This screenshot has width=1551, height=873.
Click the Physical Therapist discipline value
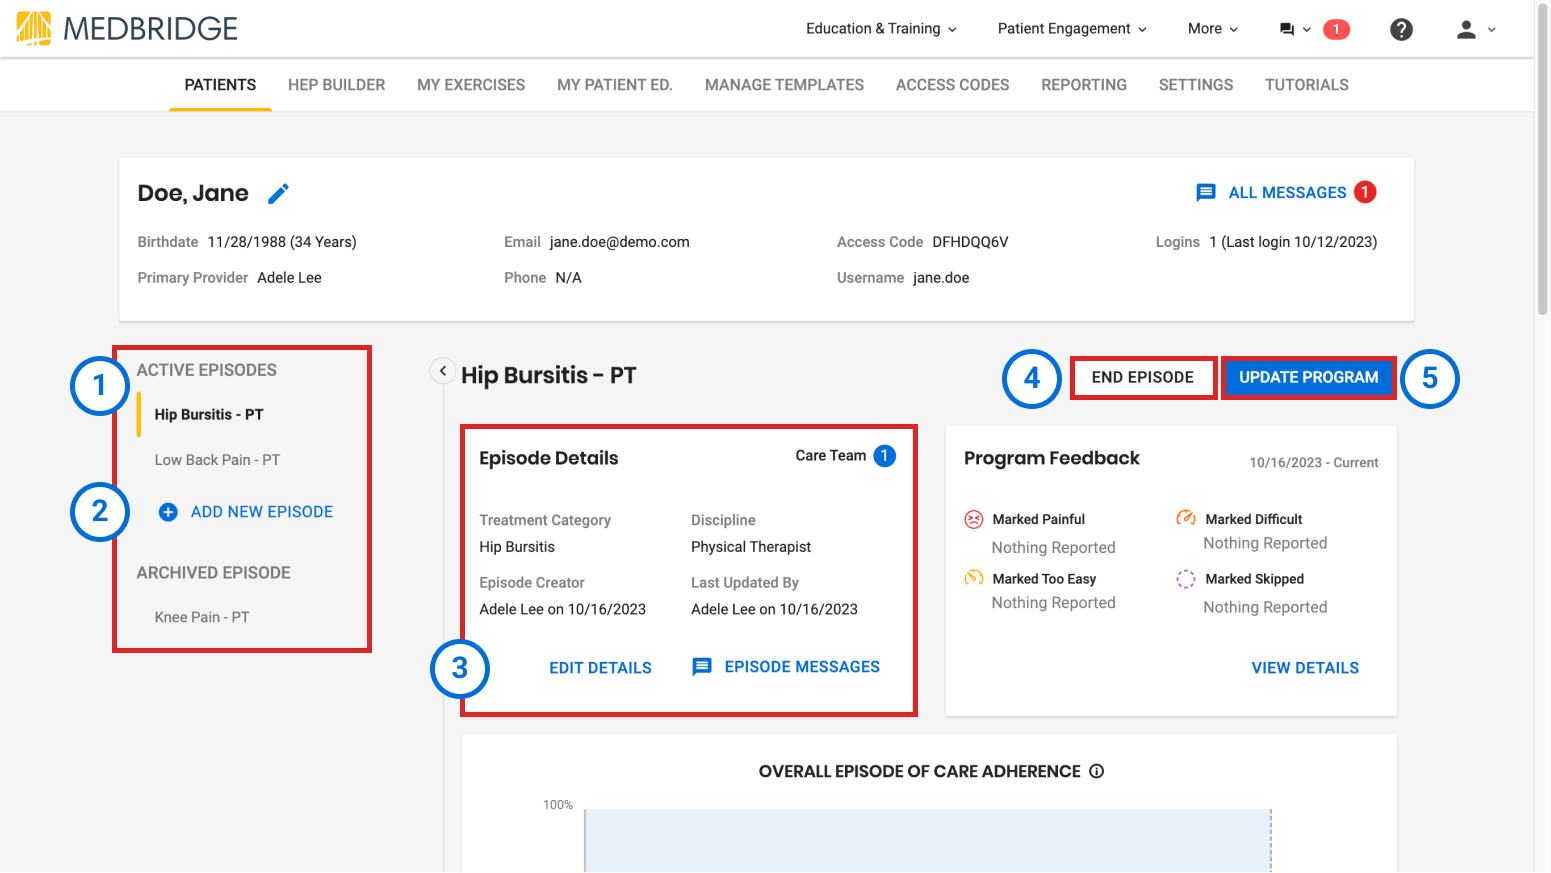coord(751,547)
